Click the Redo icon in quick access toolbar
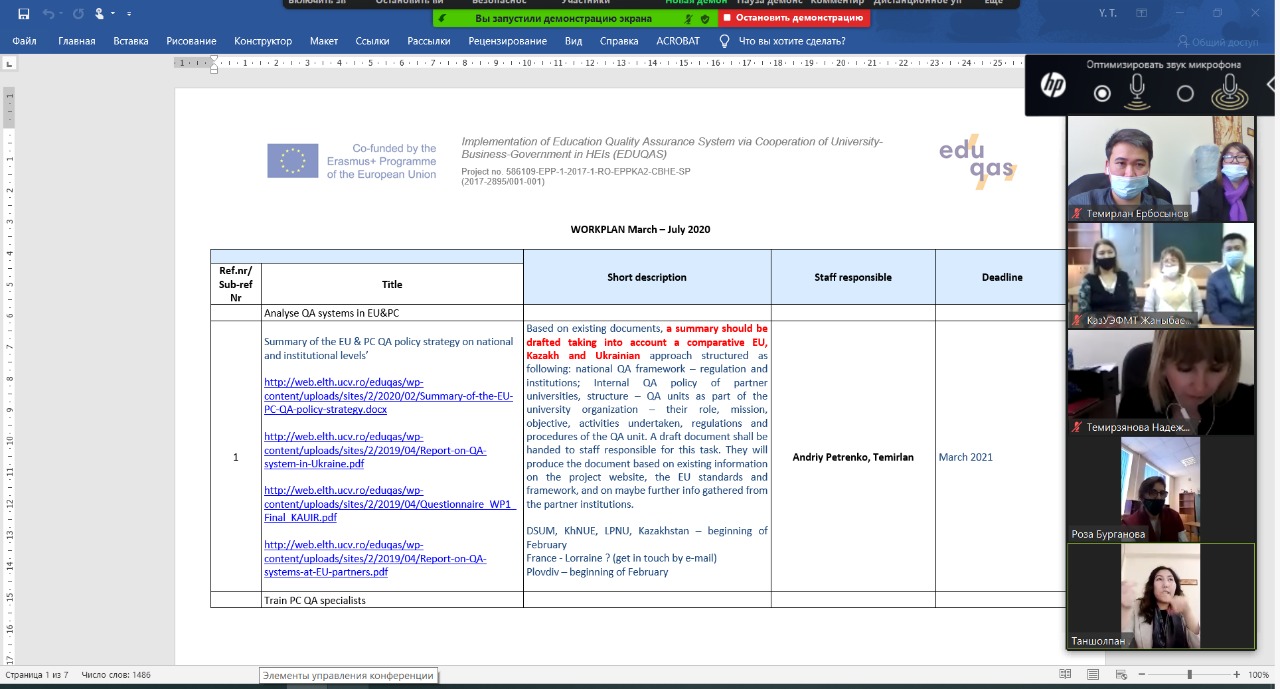 coord(78,14)
